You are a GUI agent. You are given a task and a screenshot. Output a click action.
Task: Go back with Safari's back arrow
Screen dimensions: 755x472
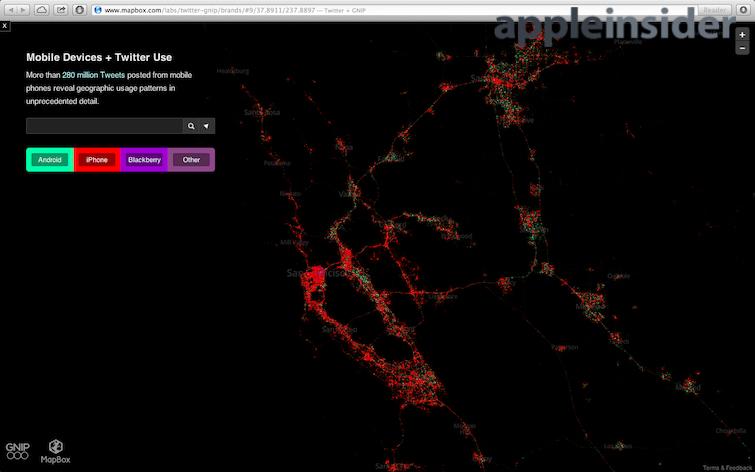coord(11,10)
